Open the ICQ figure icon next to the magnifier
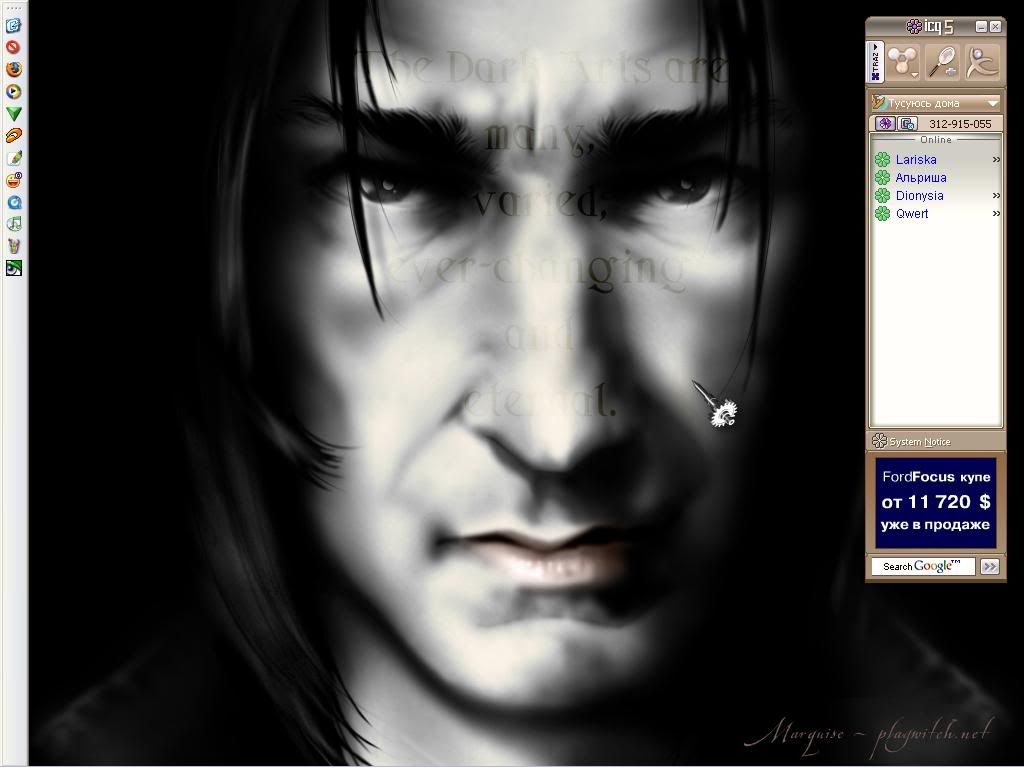This screenshot has height=768, width=1024. 982,62
